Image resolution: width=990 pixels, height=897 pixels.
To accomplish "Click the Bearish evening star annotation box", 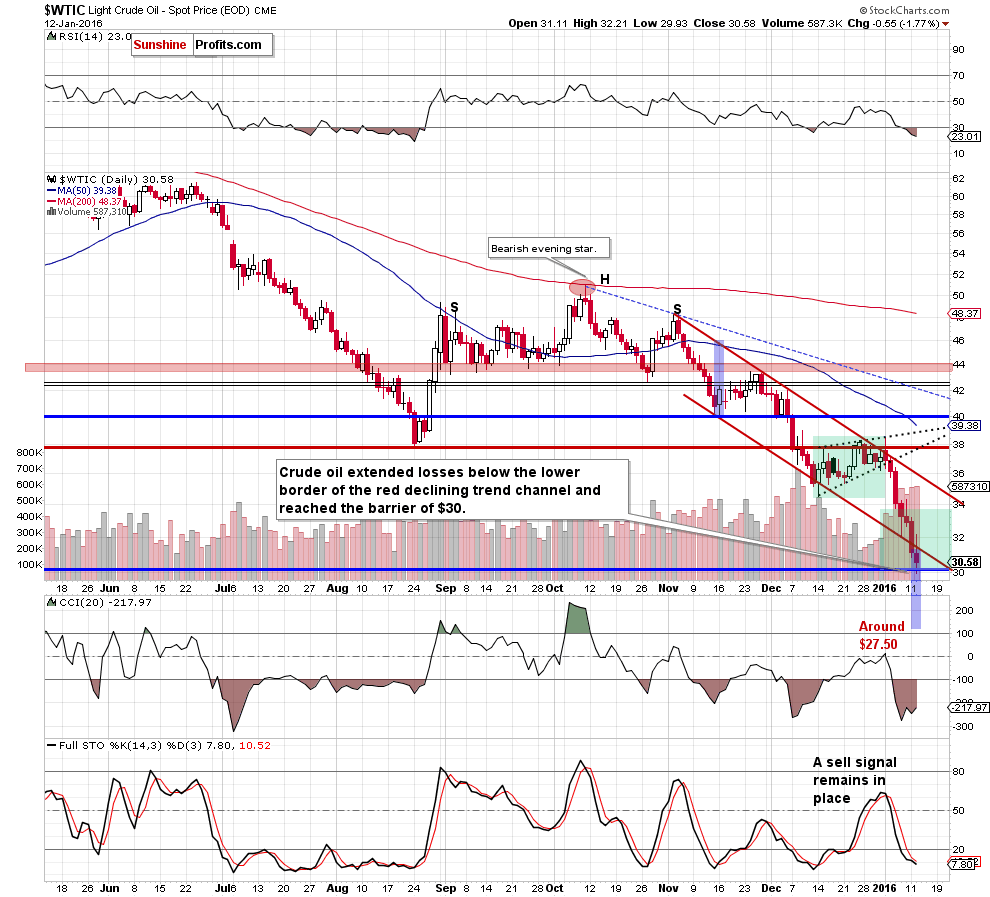I will pyautogui.click(x=549, y=248).
